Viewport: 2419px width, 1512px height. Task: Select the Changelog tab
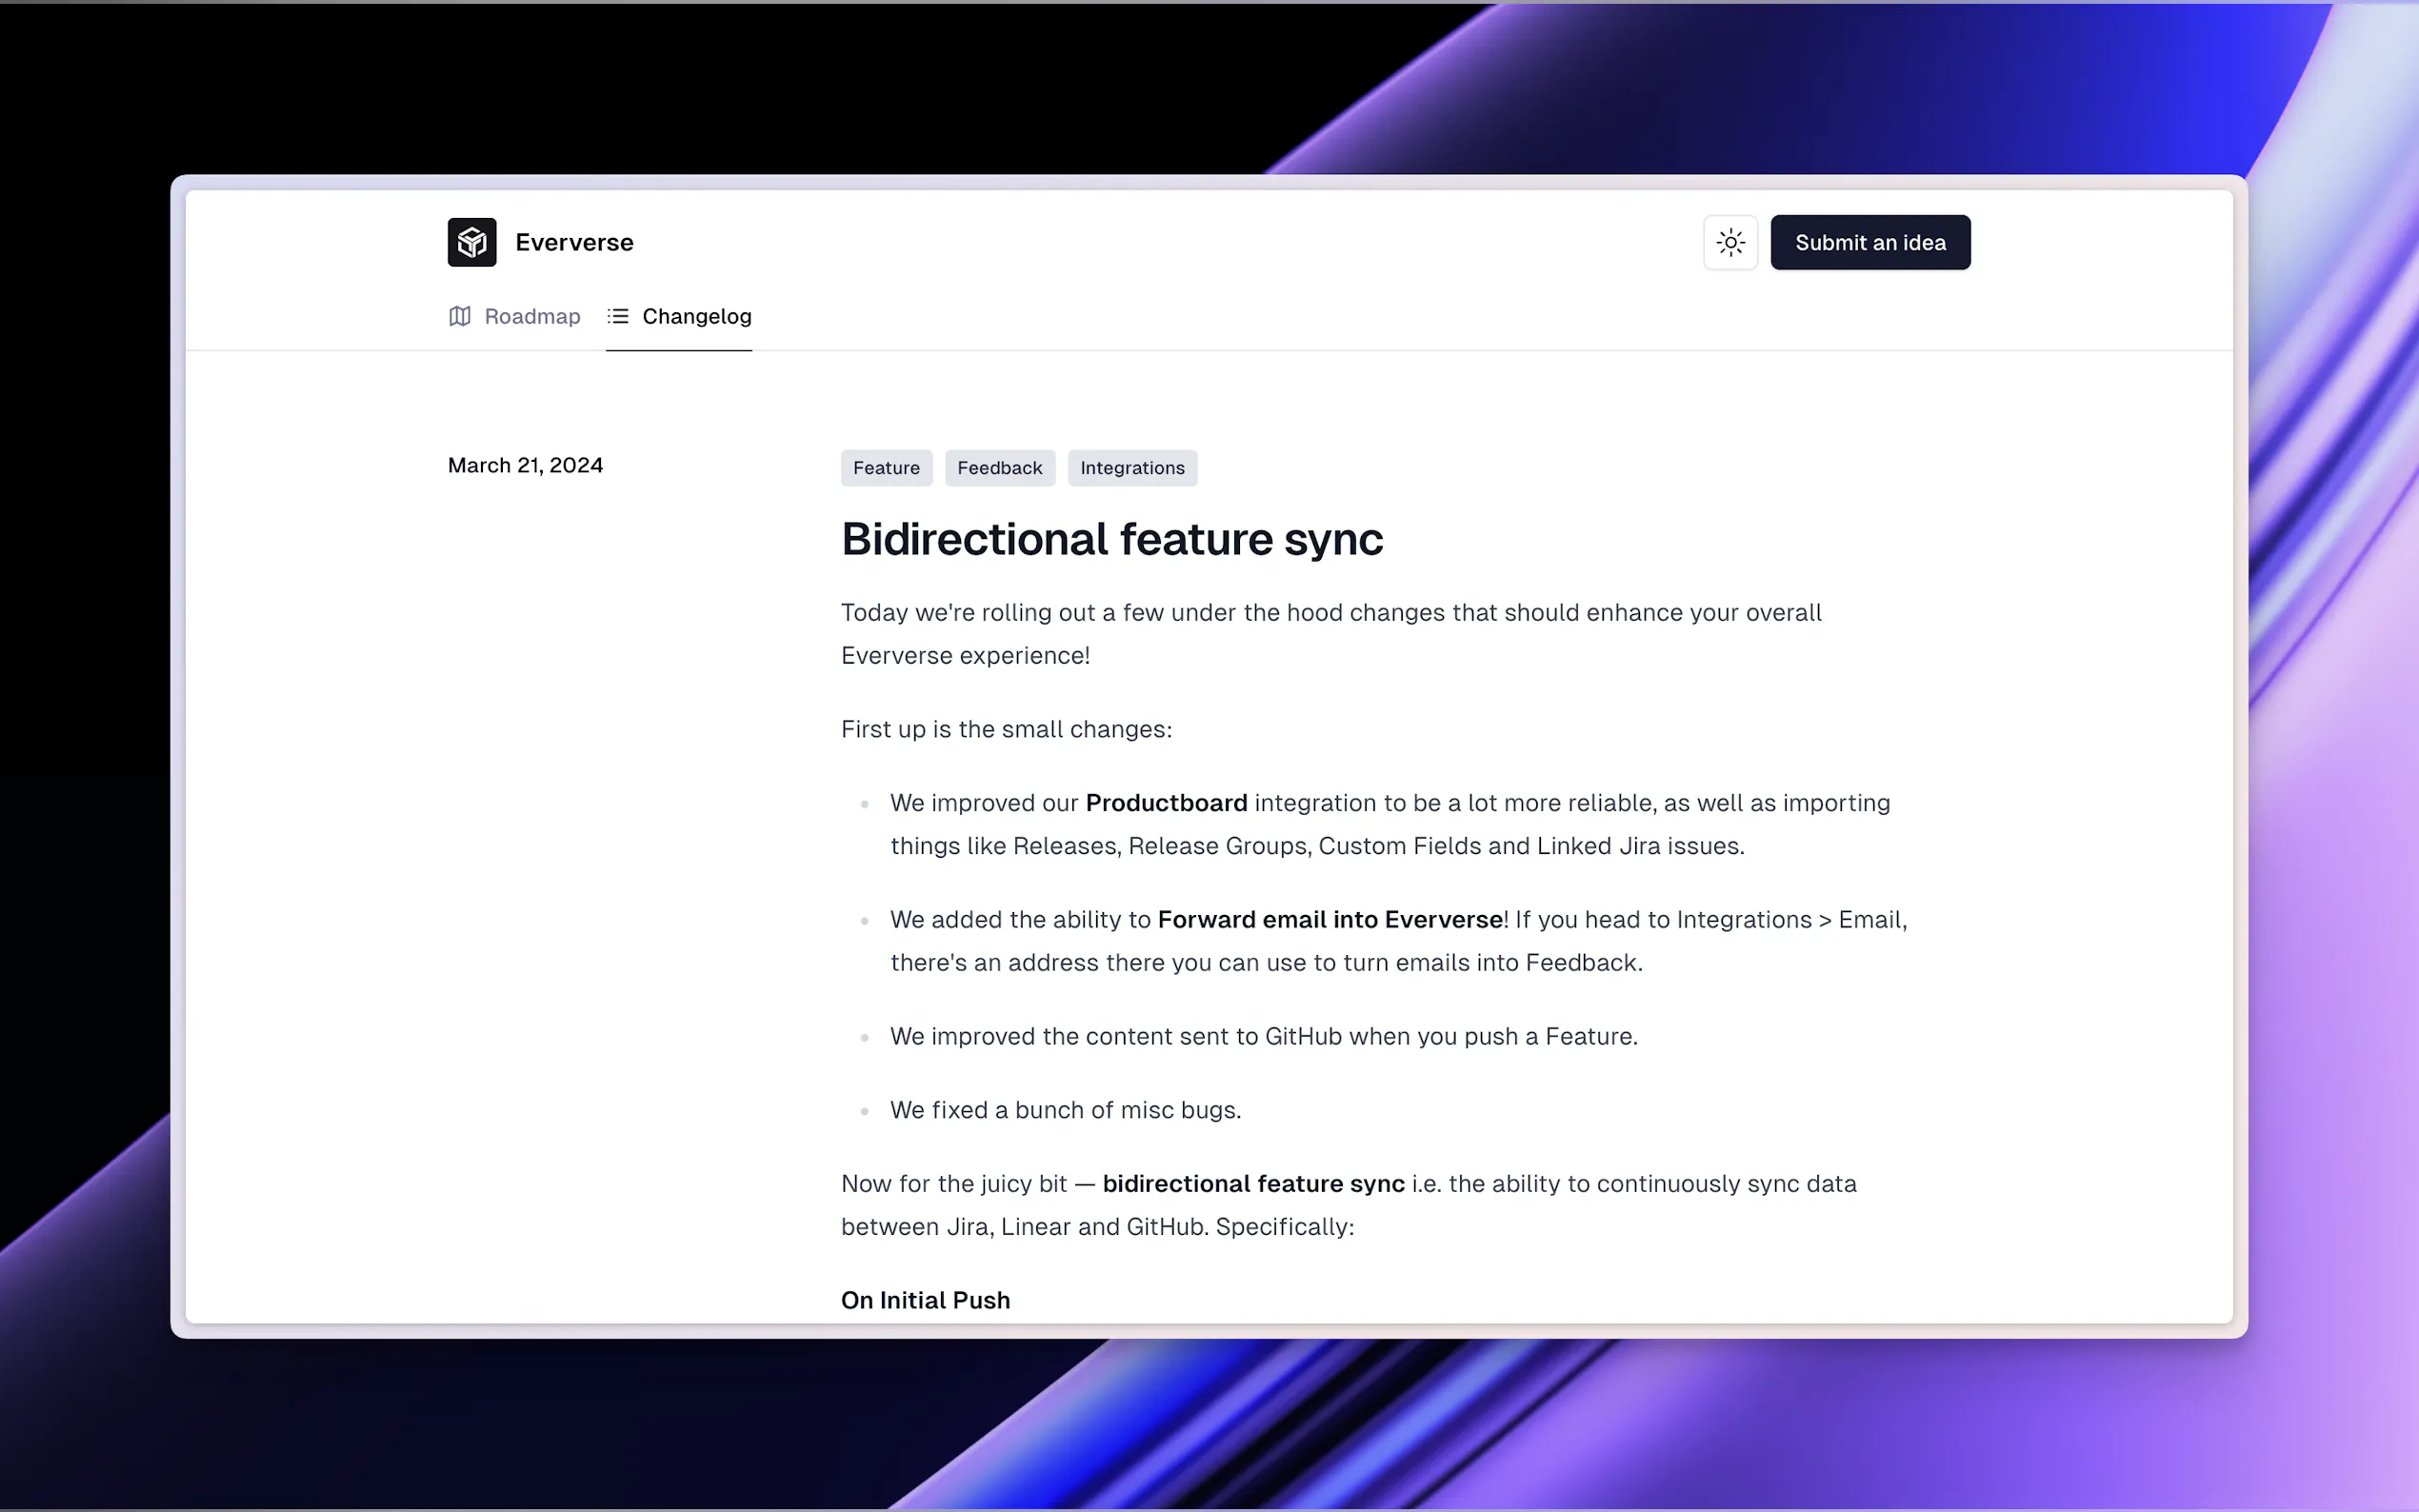(696, 316)
